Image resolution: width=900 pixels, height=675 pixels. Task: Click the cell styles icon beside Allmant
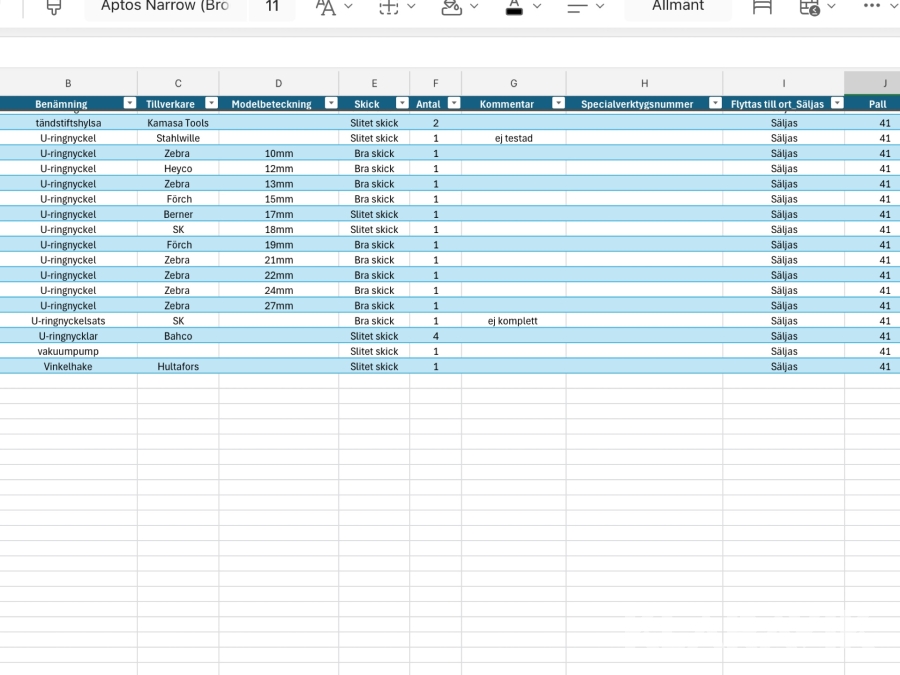pos(762,7)
